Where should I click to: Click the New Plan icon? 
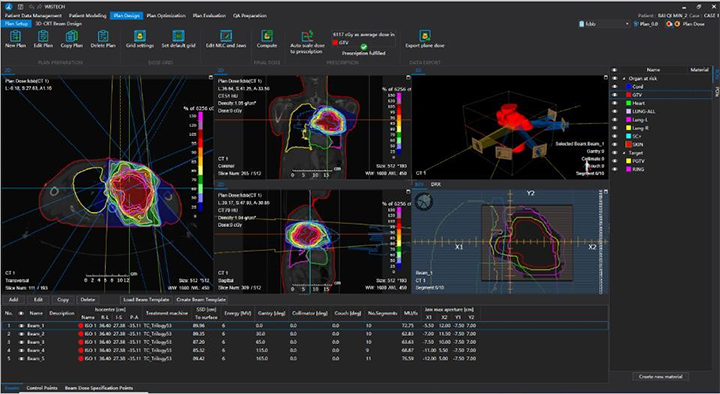pyautogui.click(x=16, y=36)
